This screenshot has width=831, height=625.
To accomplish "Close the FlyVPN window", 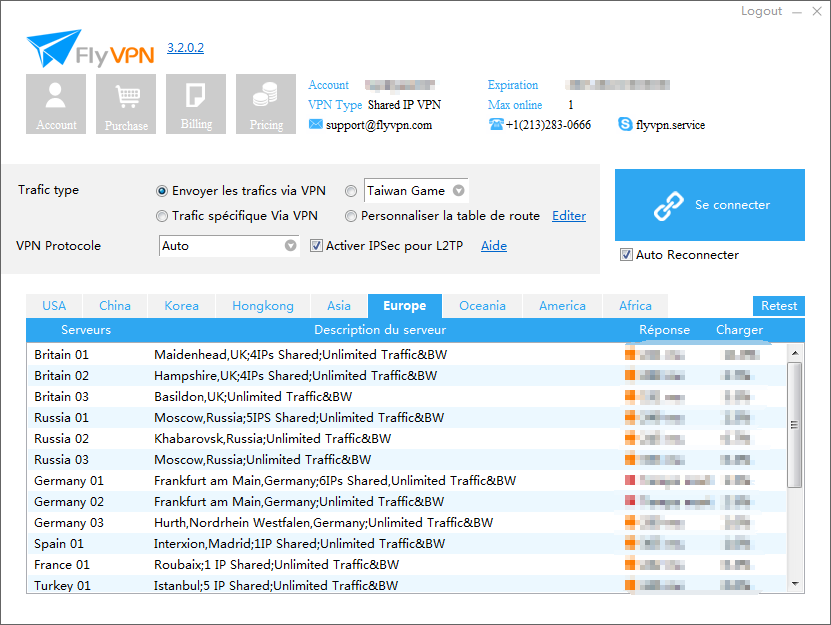I will tap(817, 11).
